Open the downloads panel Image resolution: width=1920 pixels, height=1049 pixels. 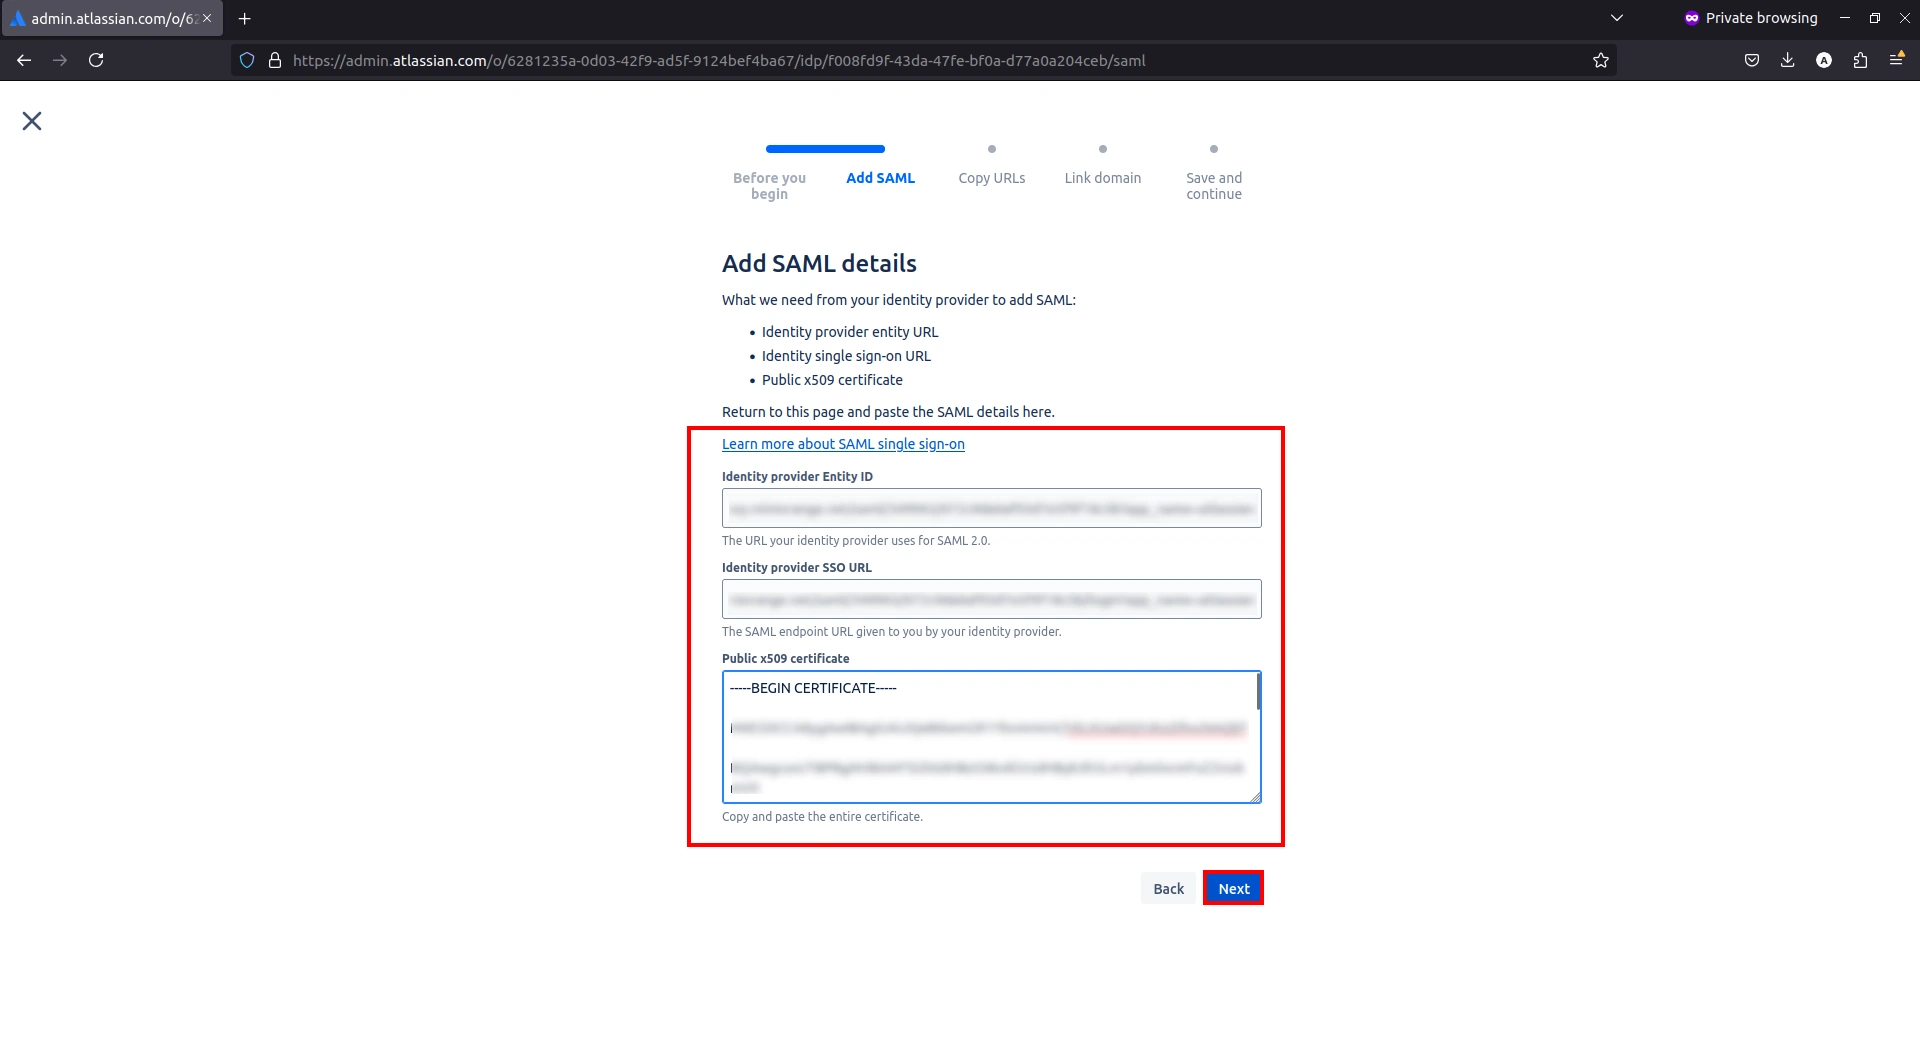pyautogui.click(x=1787, y=60)
